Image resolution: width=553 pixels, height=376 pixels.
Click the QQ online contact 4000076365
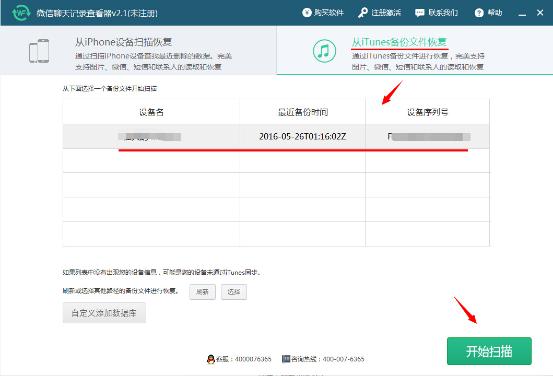[239, 359]
